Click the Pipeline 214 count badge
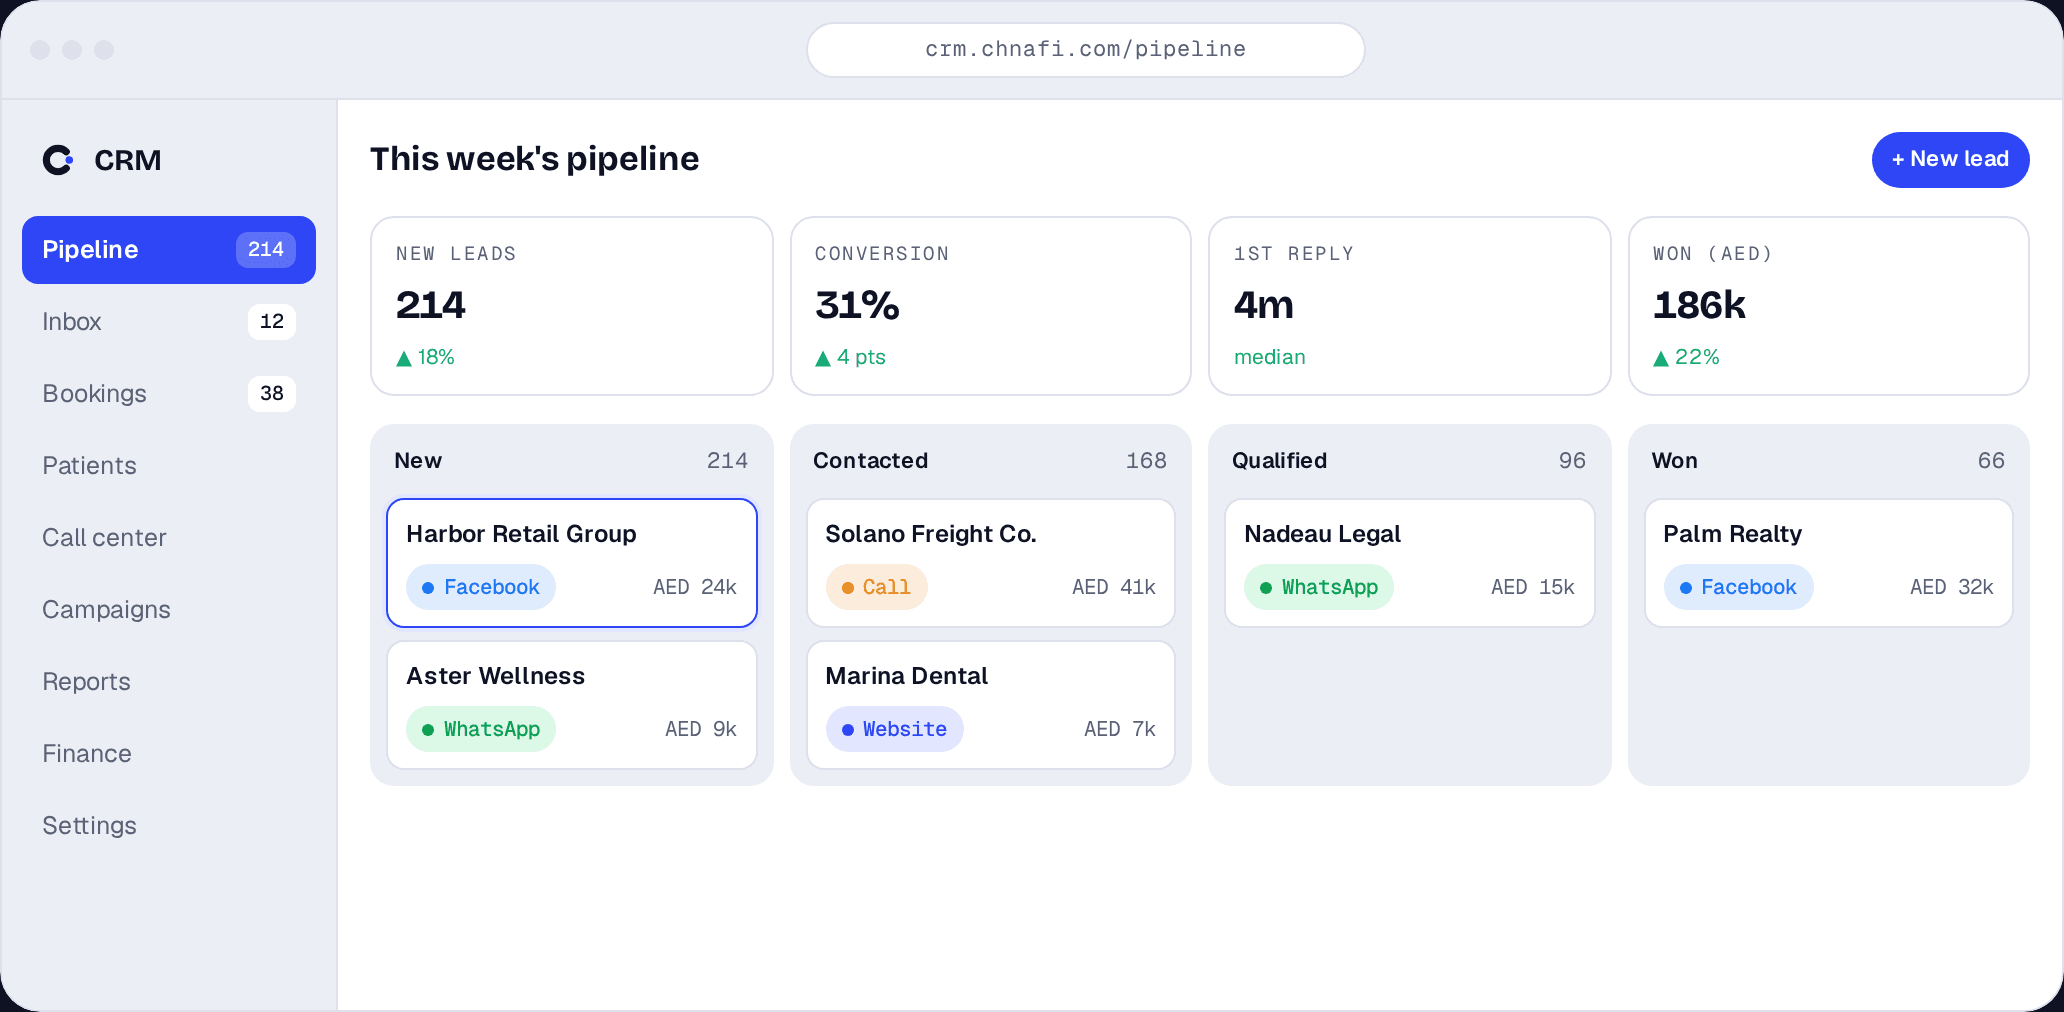The width and height of the screenshot is (2064, 1012). pyautogui.click(x=266, y=250)
